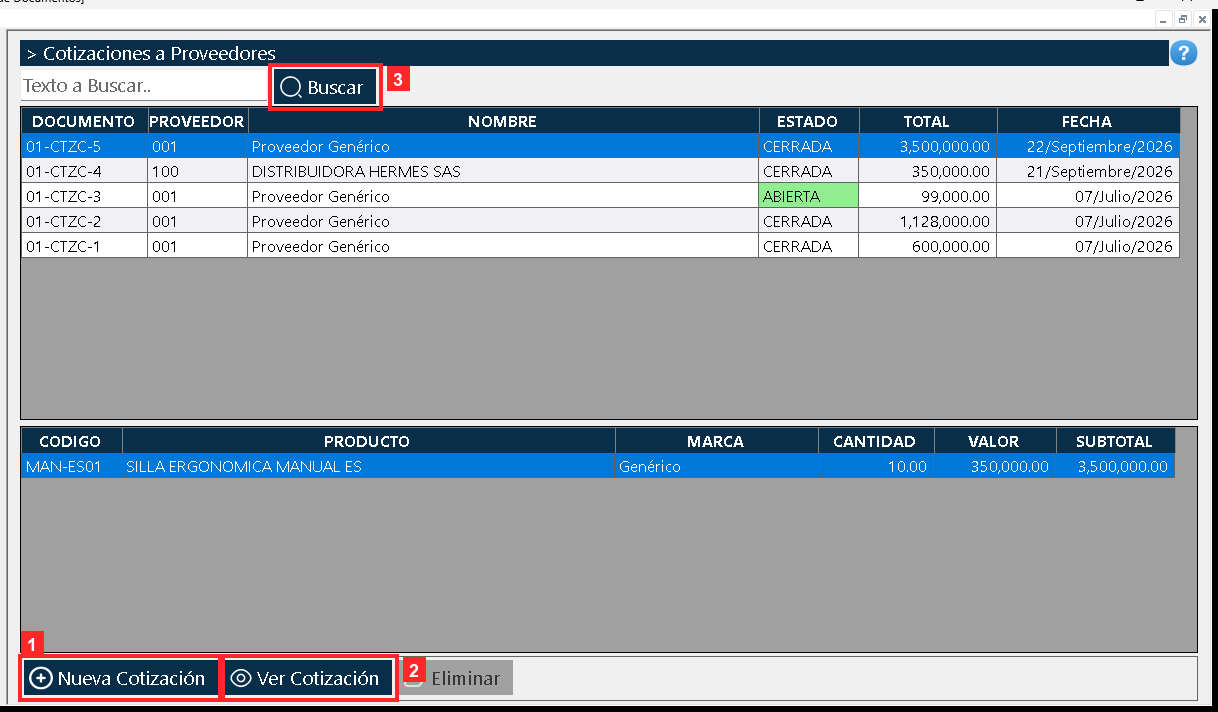Click the SUBTOTAL column header

[x=1115, y=441]
